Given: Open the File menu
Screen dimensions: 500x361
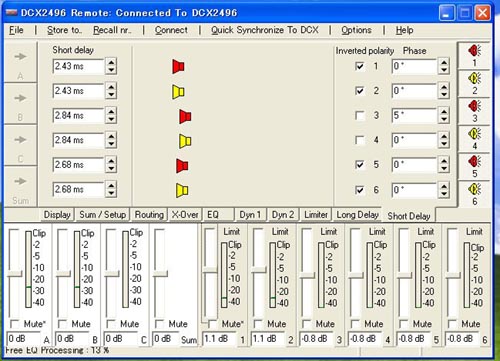Looking at the screenshot, I should pyautogui.click(x=16, y=30).
